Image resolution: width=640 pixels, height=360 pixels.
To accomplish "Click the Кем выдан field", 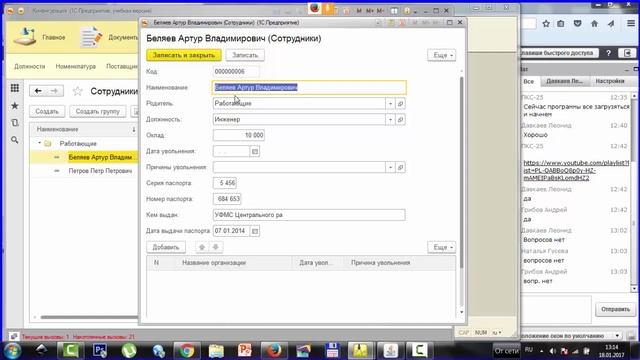I will pyautogui.click(x=309, y=215).
